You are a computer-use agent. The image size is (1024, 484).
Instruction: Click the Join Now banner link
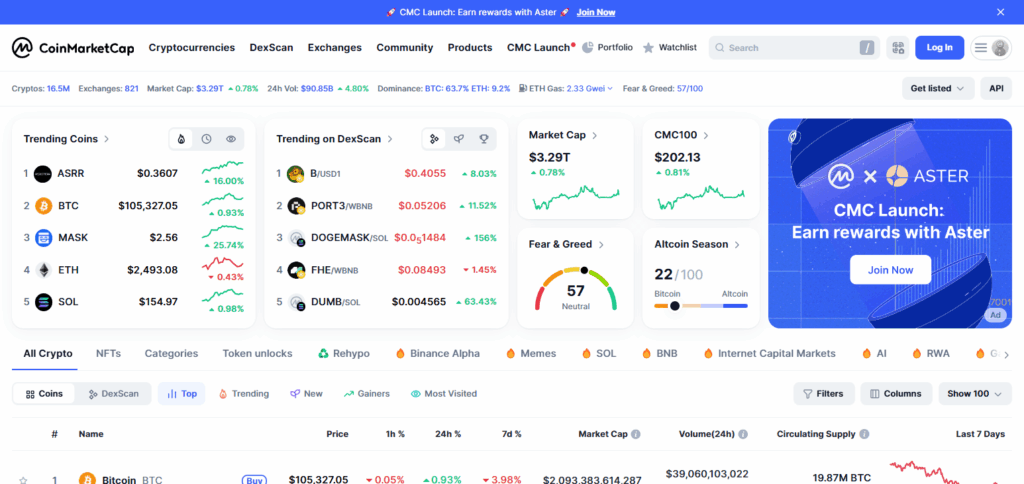tap(596, 12)
